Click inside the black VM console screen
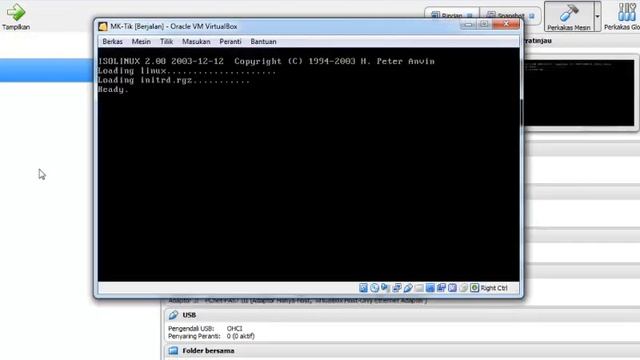This screenshot has height=360, width=640. [x=309, y=164]
